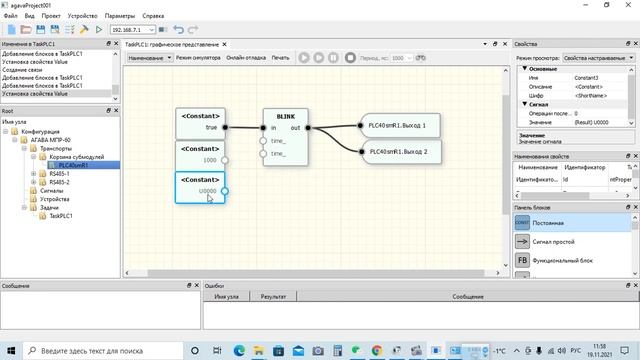Screen dimensions: 640x360
Task: Open IP address 192.168.7.1 dropdown
Action: pyautogui.click(x=151, y=30)
